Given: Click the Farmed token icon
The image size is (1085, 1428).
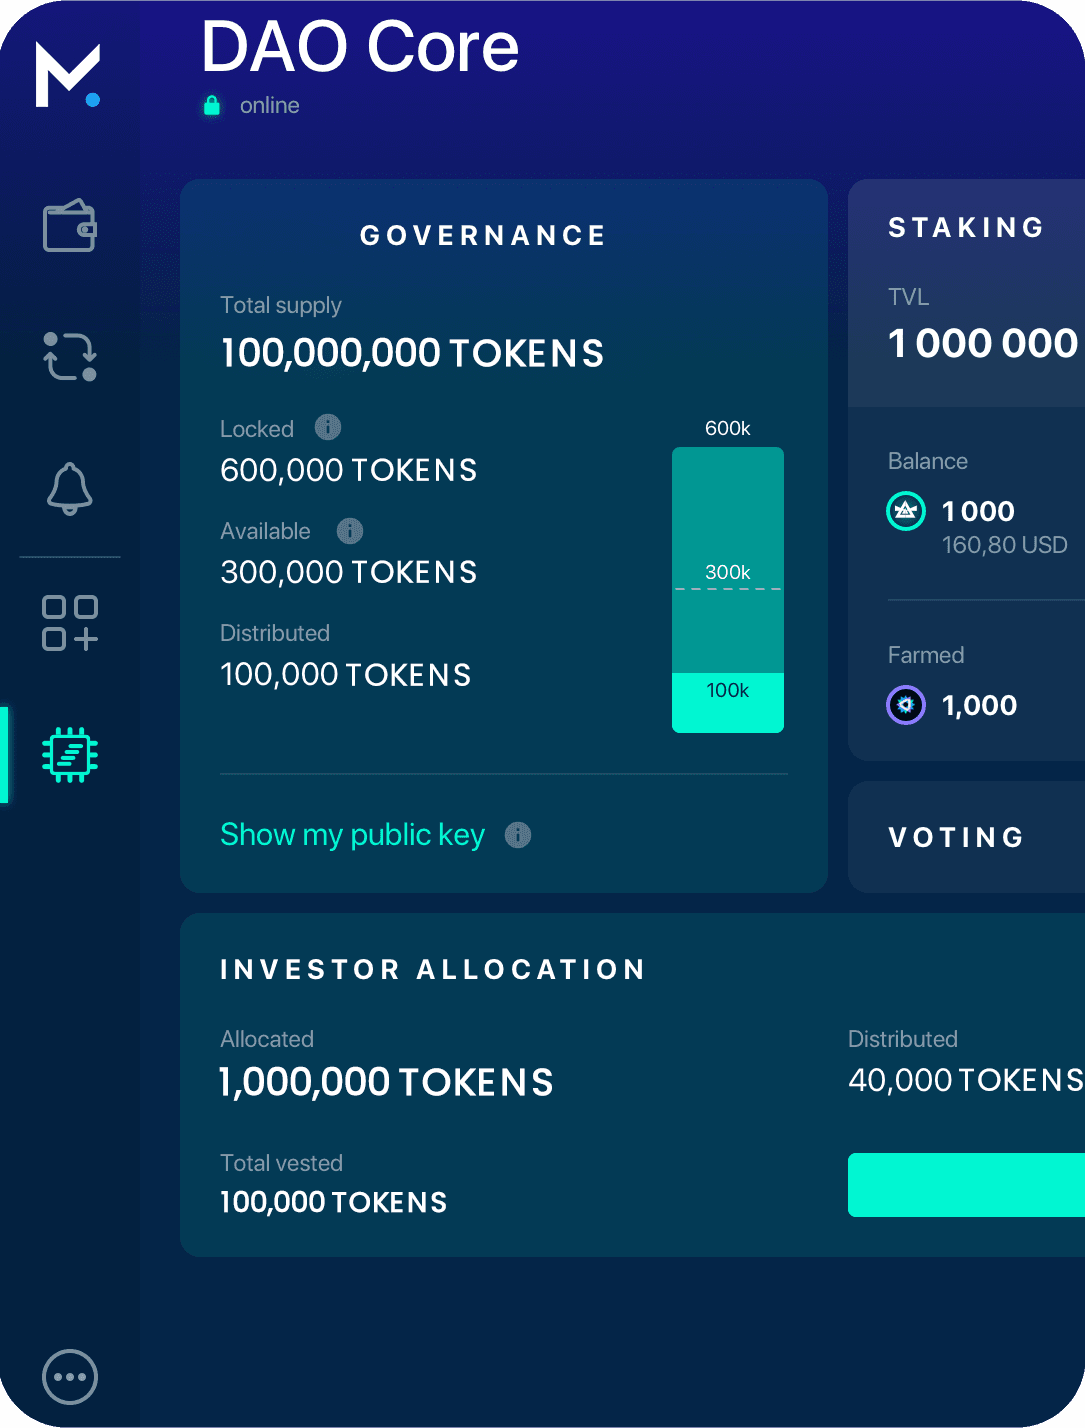Looking at the screenshot, I should [x=906, y=705].
